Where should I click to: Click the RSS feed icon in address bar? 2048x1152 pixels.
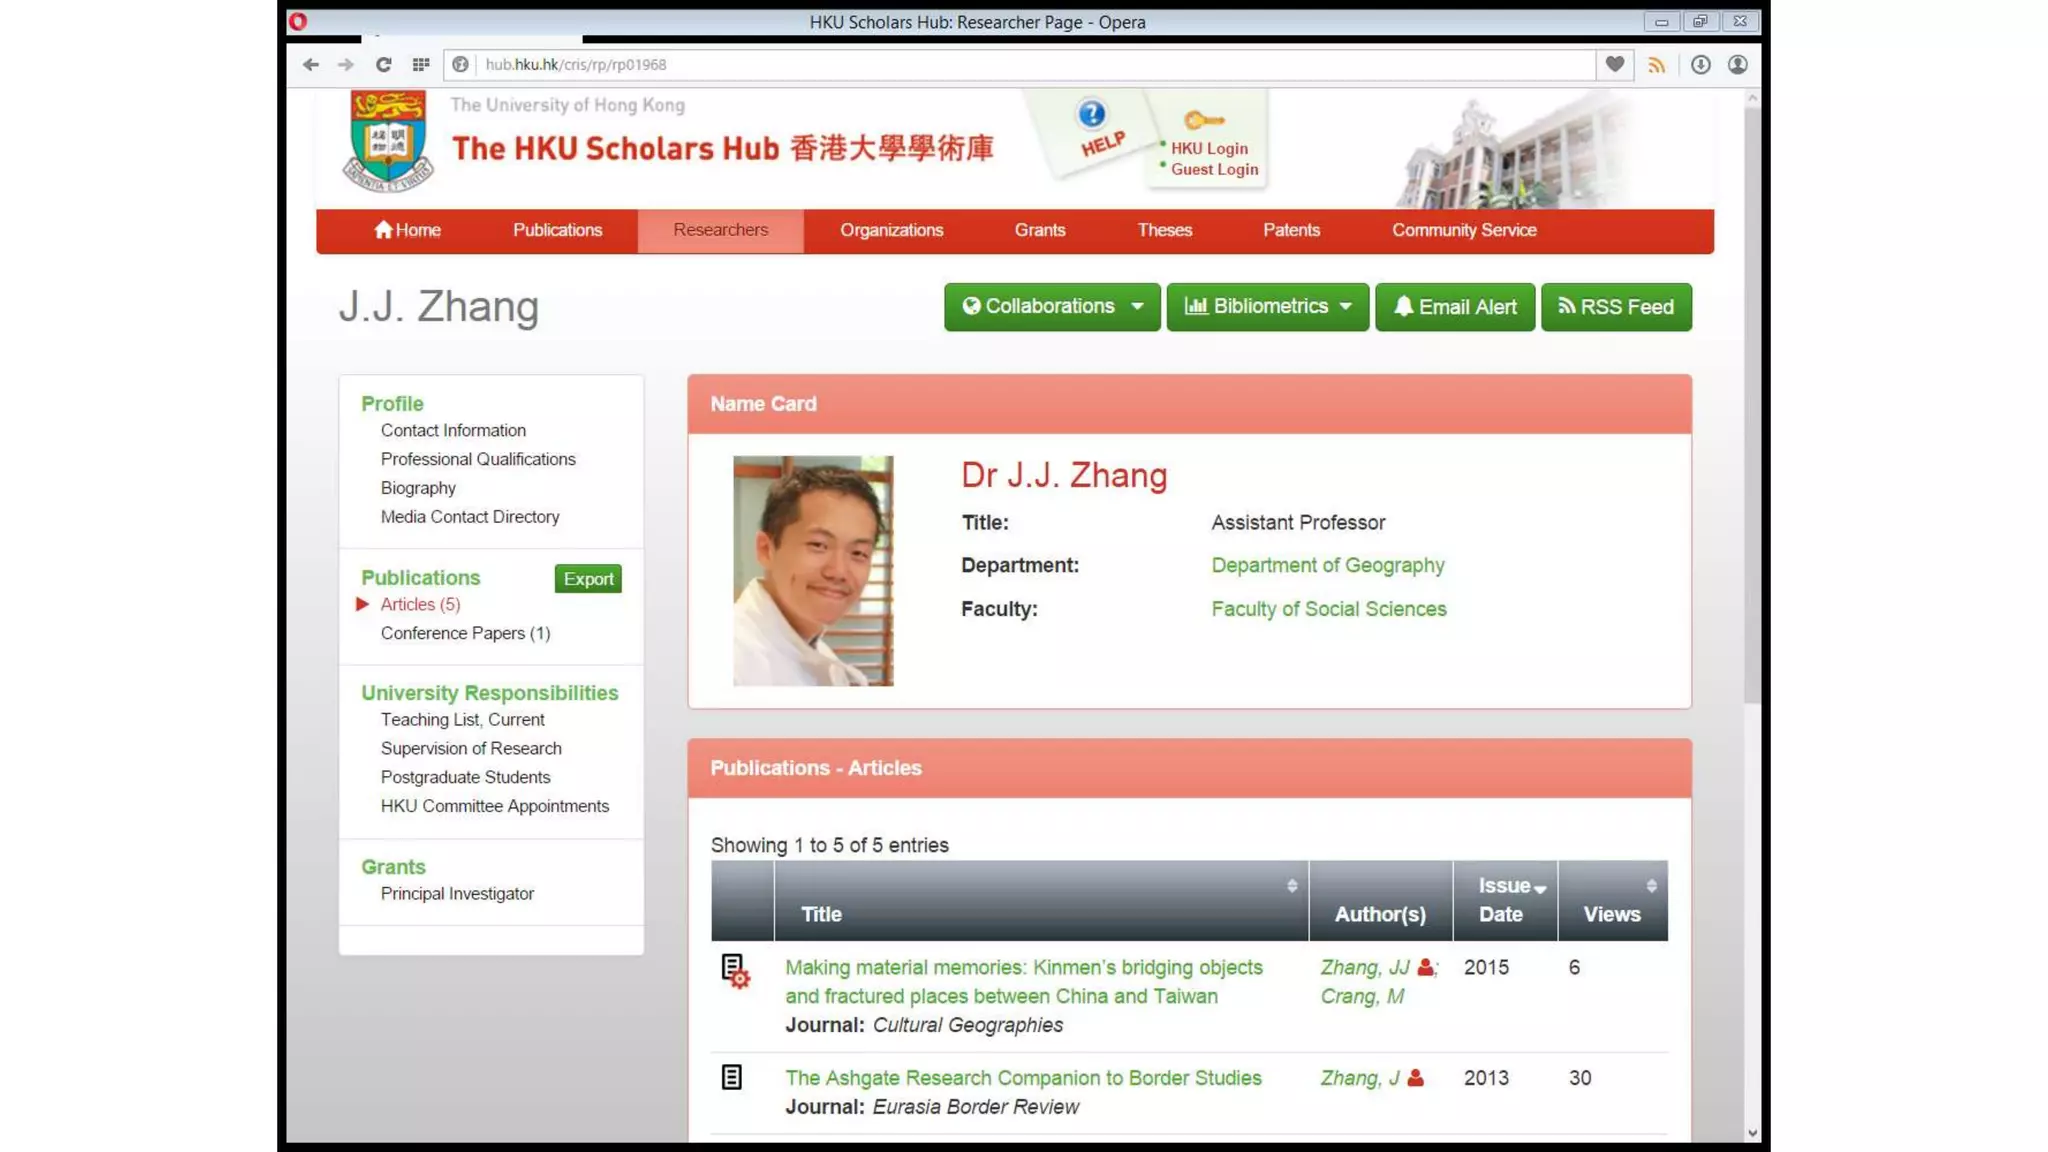pos(1657,65)
